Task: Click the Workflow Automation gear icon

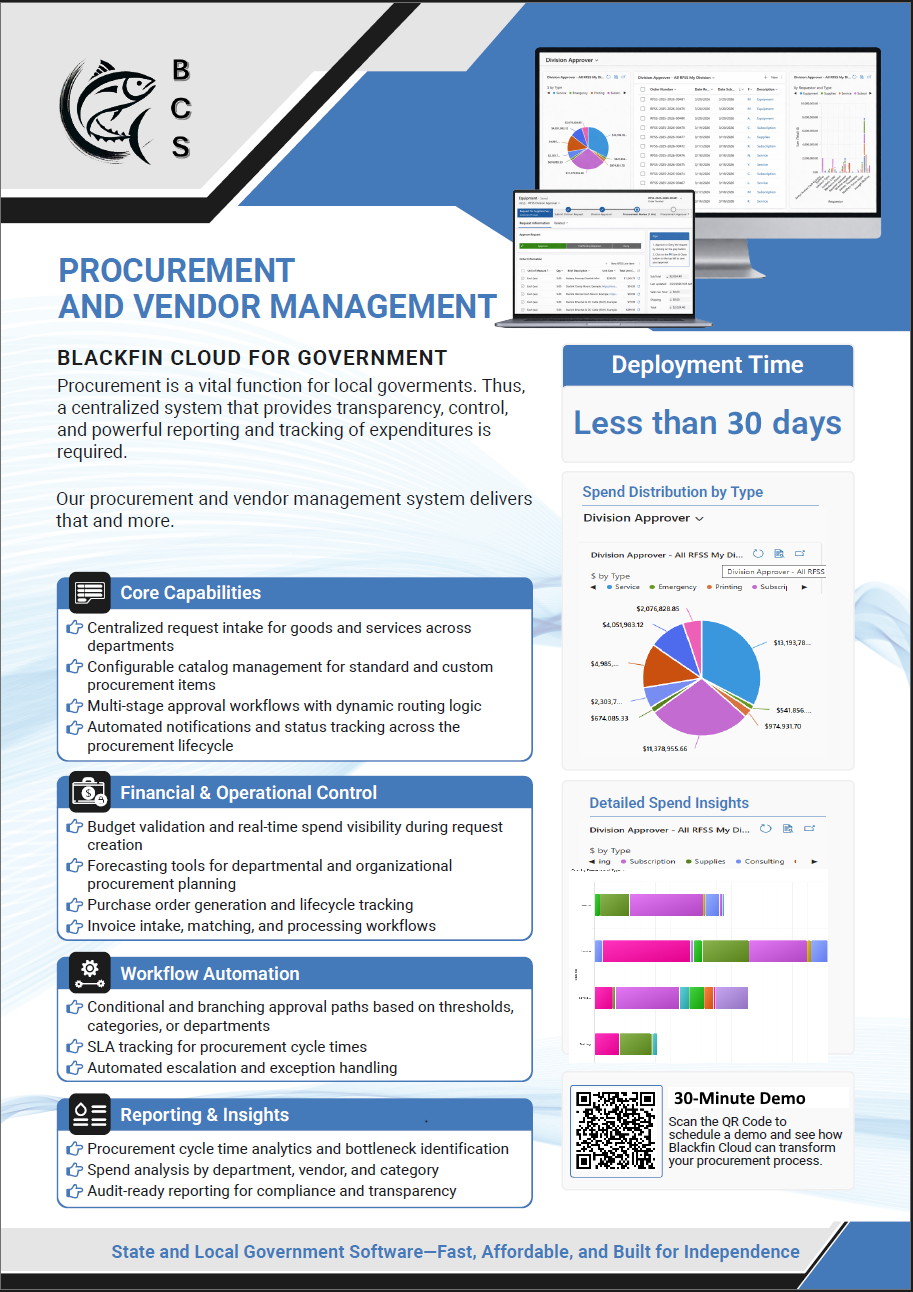Action: [x=89, y=972]
